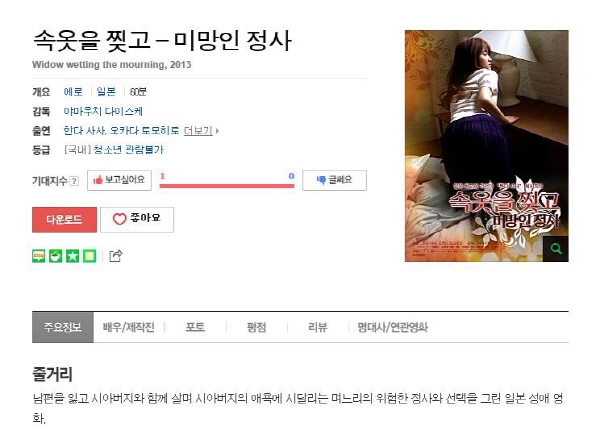Switch to the 포토 tab
Screen dimensions: 600x445
coord(195,327)
